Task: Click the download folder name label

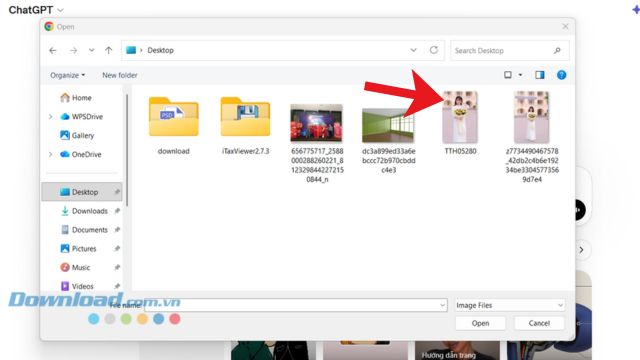Action: tap(173, 151)
